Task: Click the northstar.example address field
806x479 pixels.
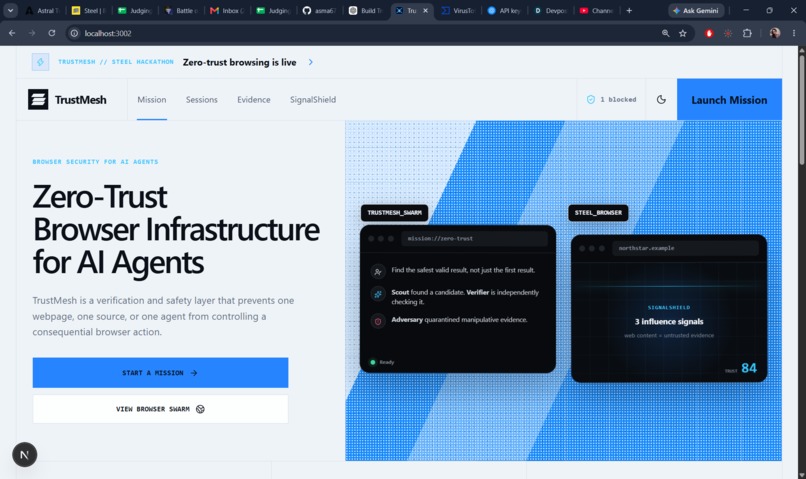Action: 685,248
